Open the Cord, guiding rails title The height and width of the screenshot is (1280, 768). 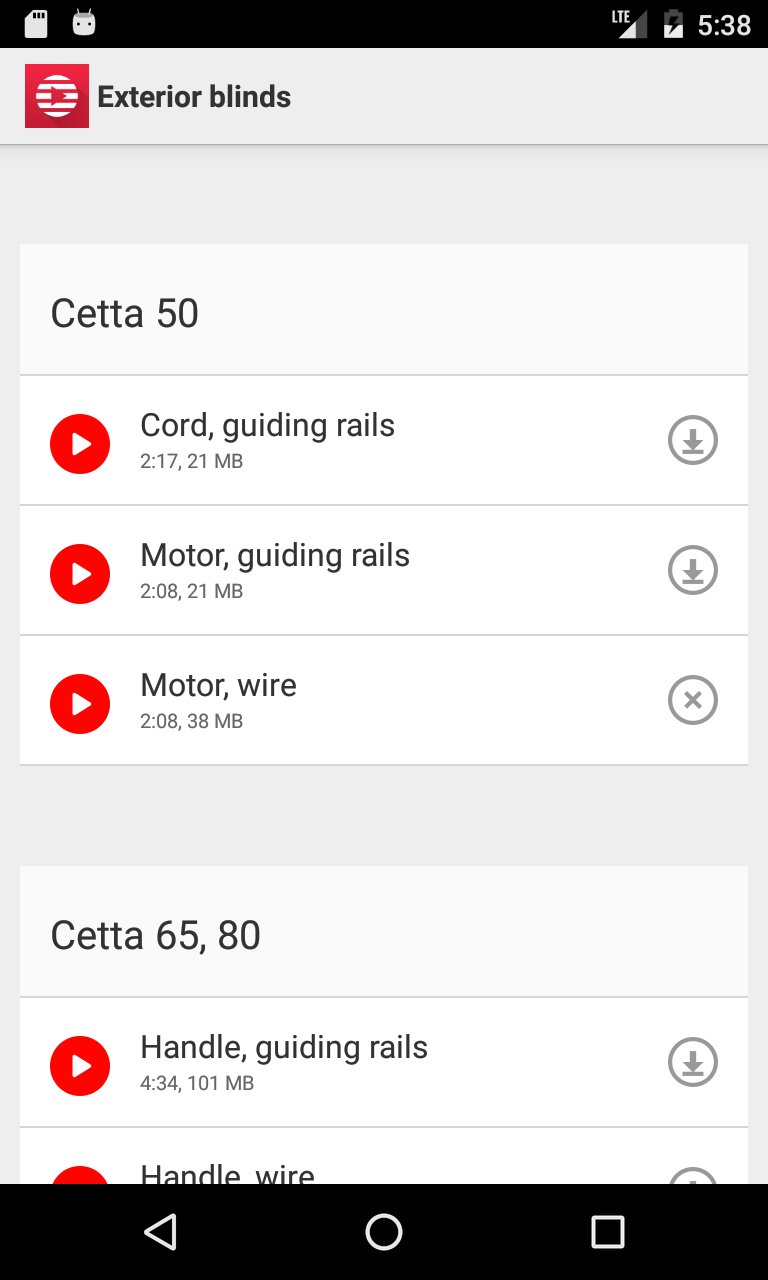(267, 425)
